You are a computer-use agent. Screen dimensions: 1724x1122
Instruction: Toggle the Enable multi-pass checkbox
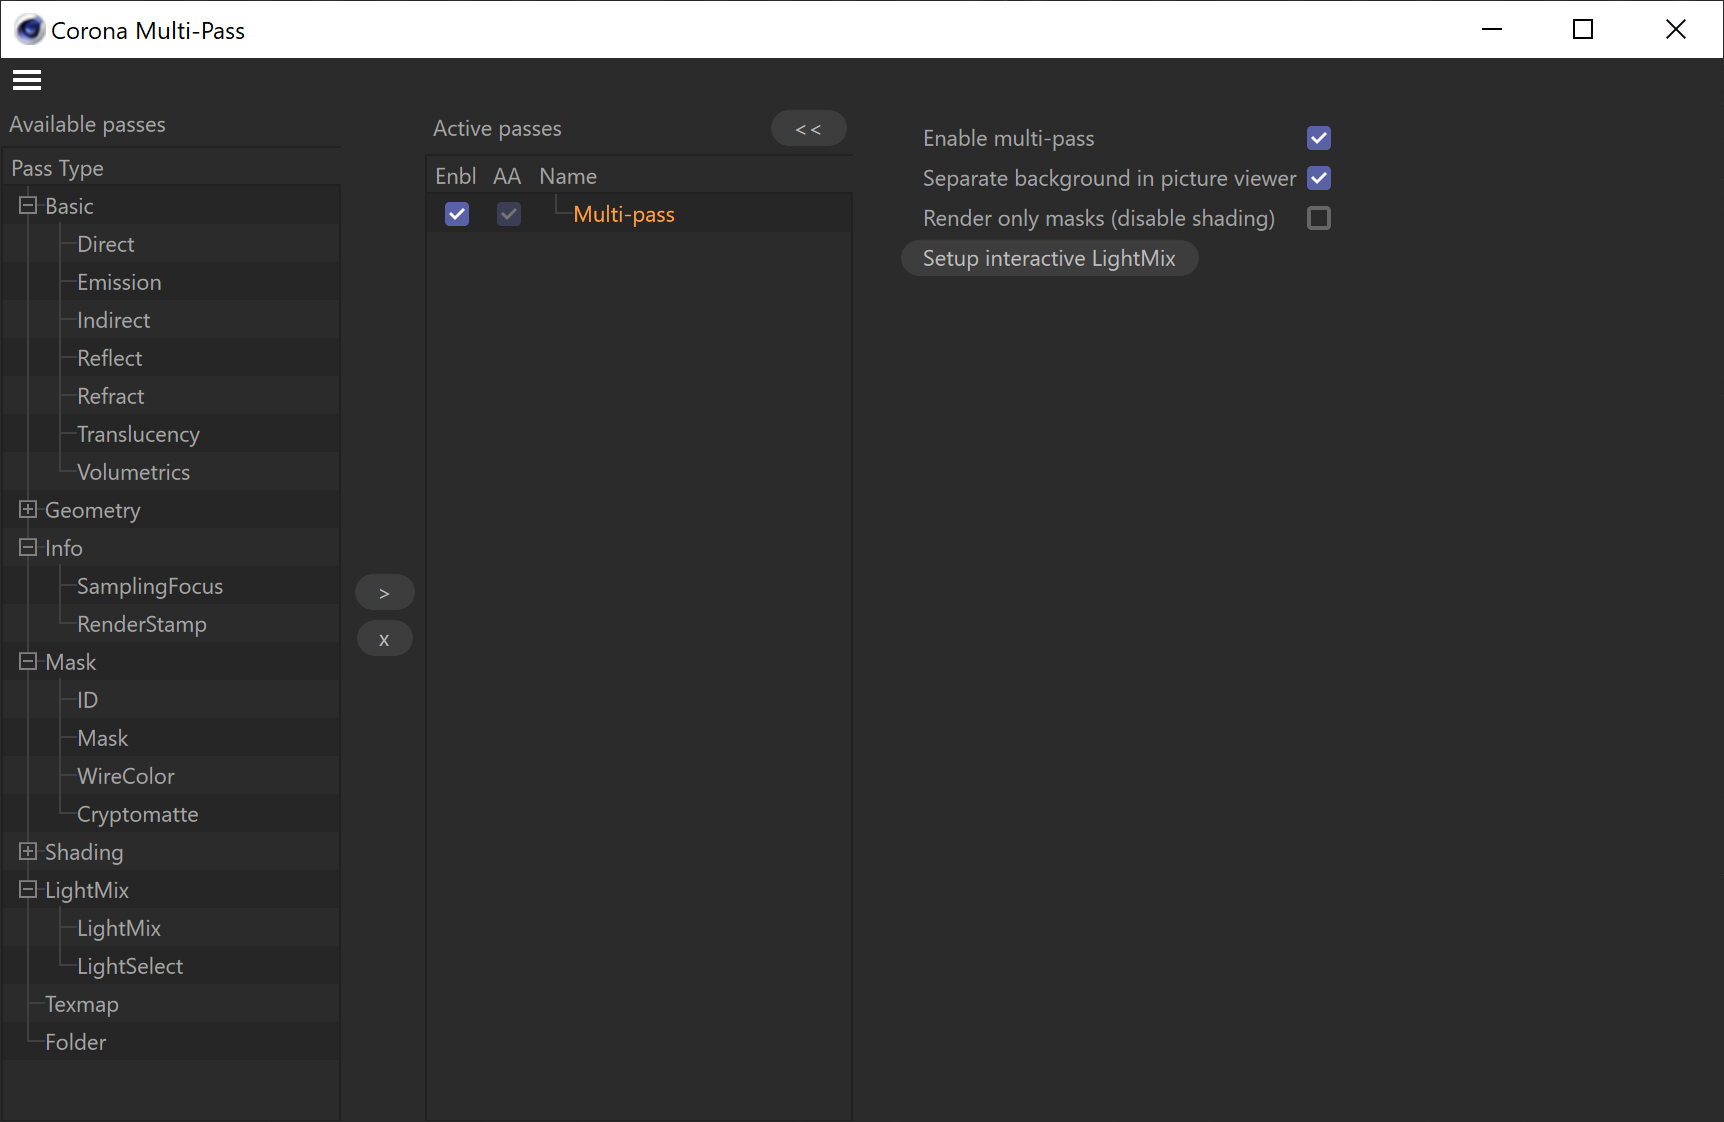[1319, 138]
